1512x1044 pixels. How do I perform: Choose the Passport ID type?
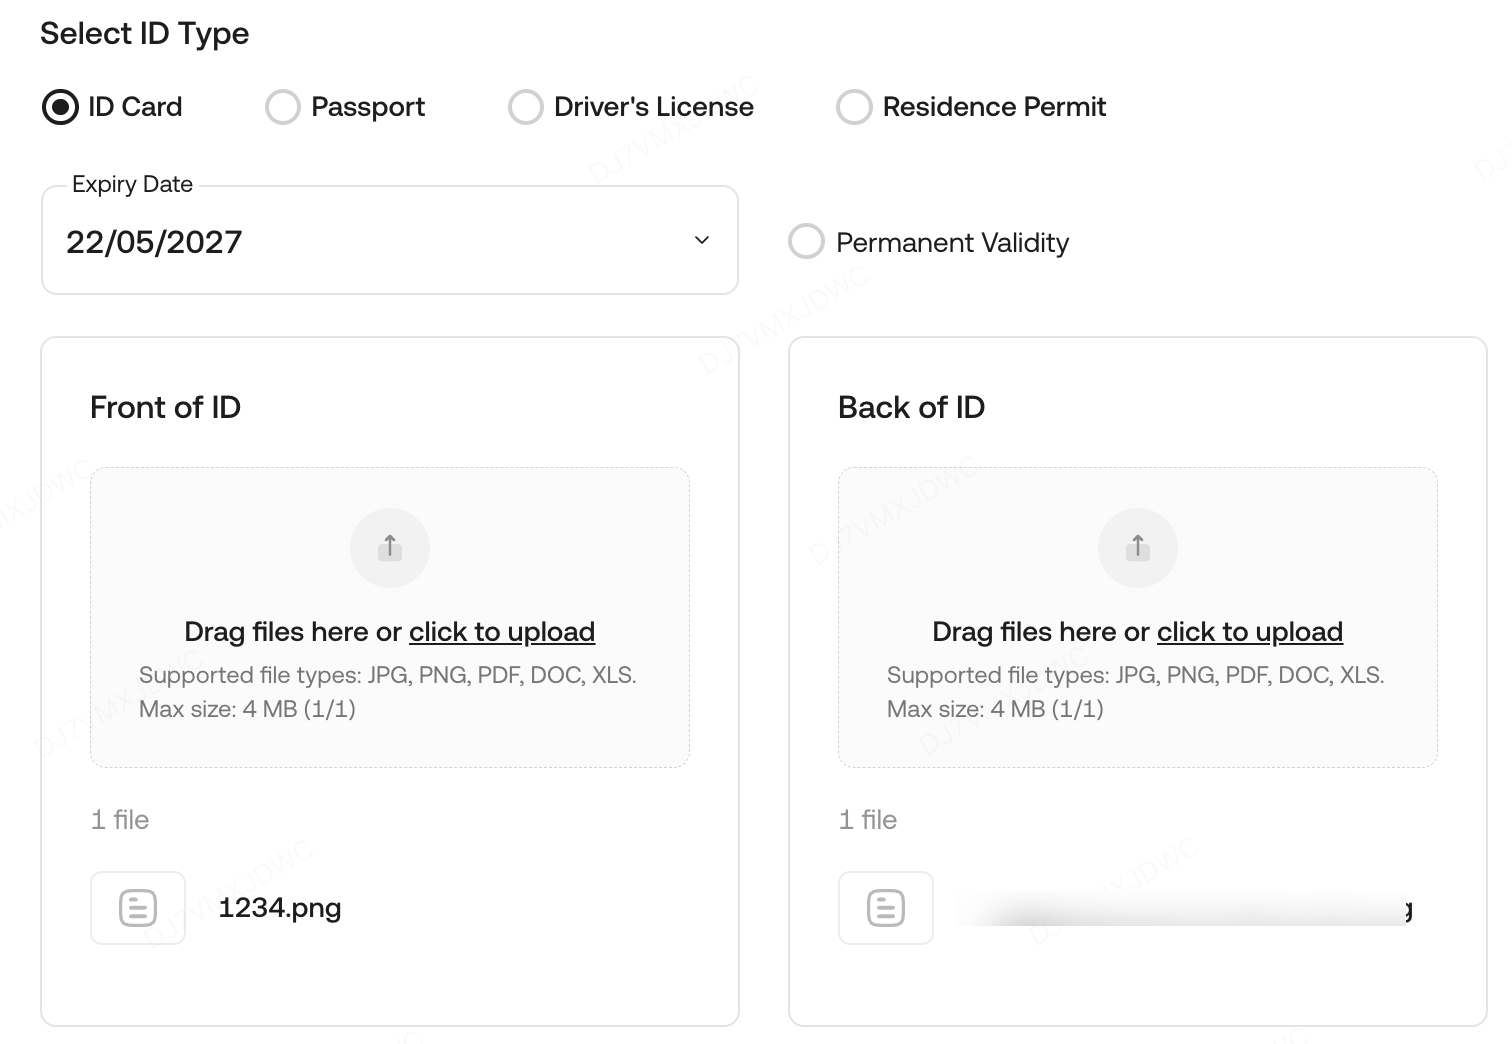(x=283, y=107)
